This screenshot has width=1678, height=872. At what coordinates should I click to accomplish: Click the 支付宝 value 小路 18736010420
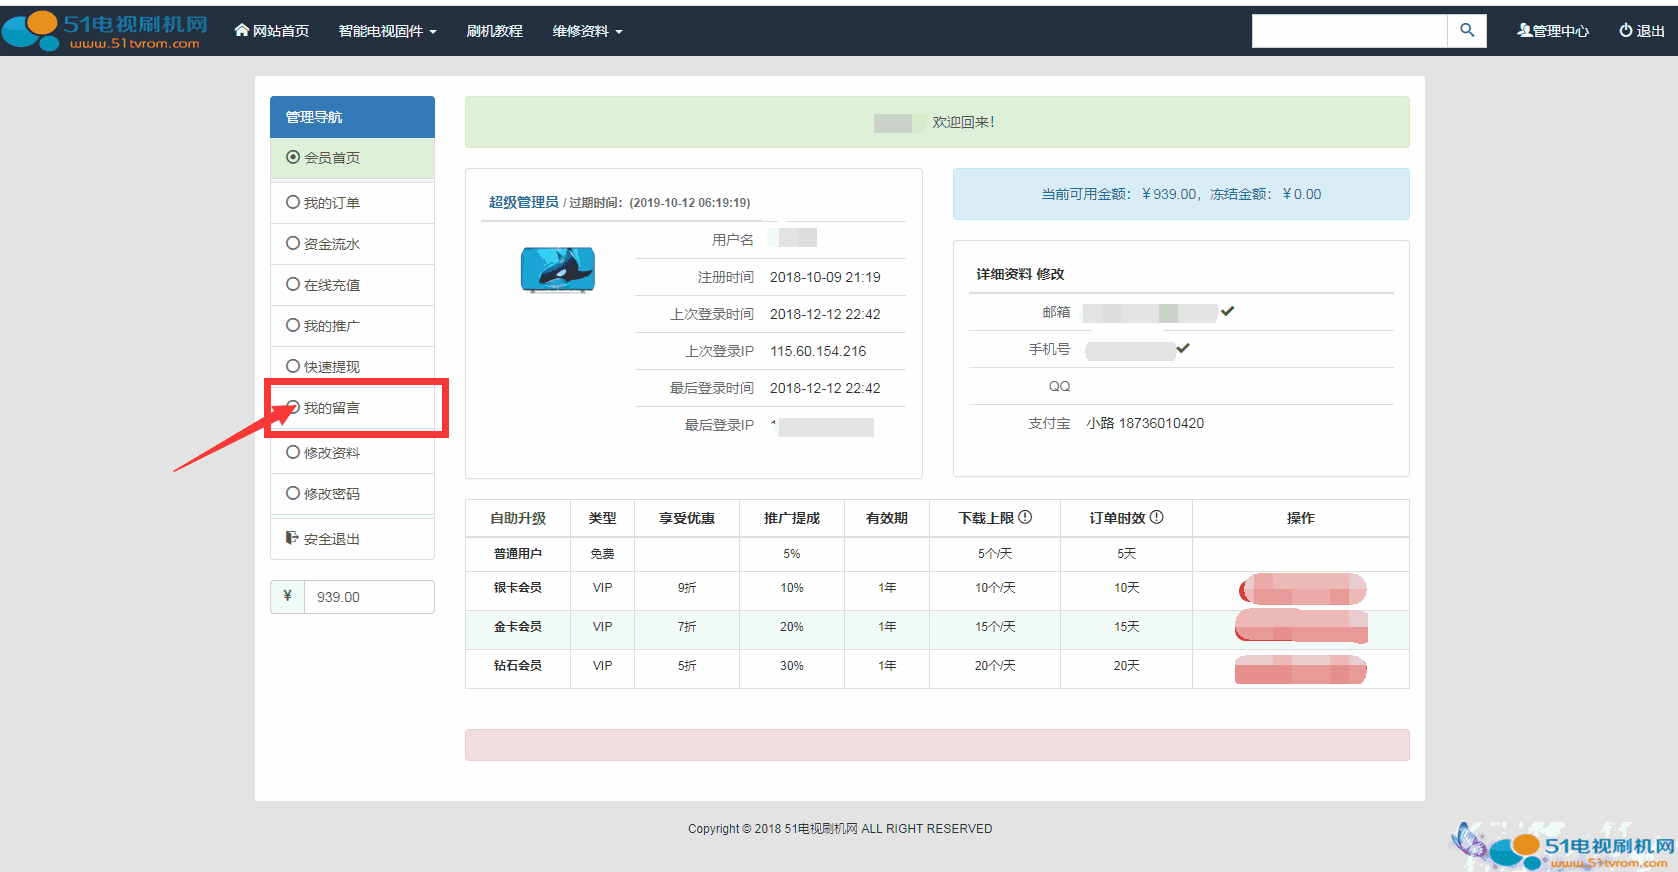click(x=1145, y=423)
